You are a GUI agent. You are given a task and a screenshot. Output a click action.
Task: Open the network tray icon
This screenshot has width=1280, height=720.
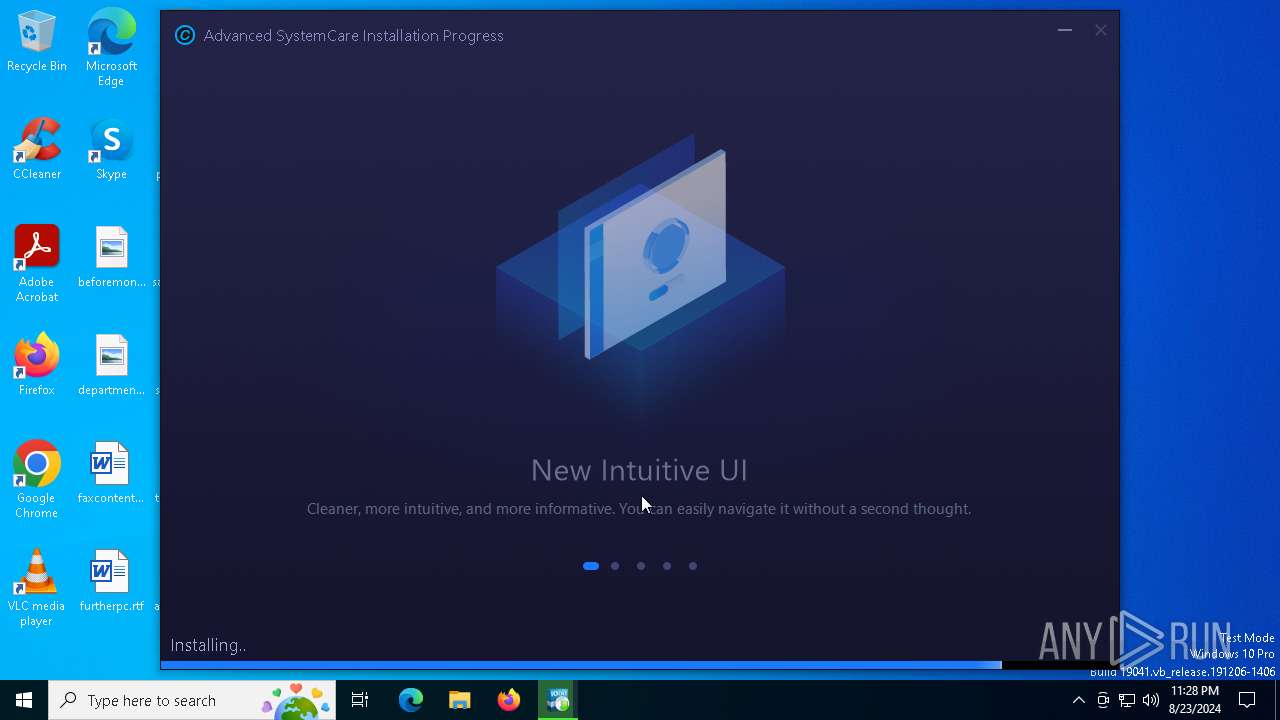[x=1127, y=700]
